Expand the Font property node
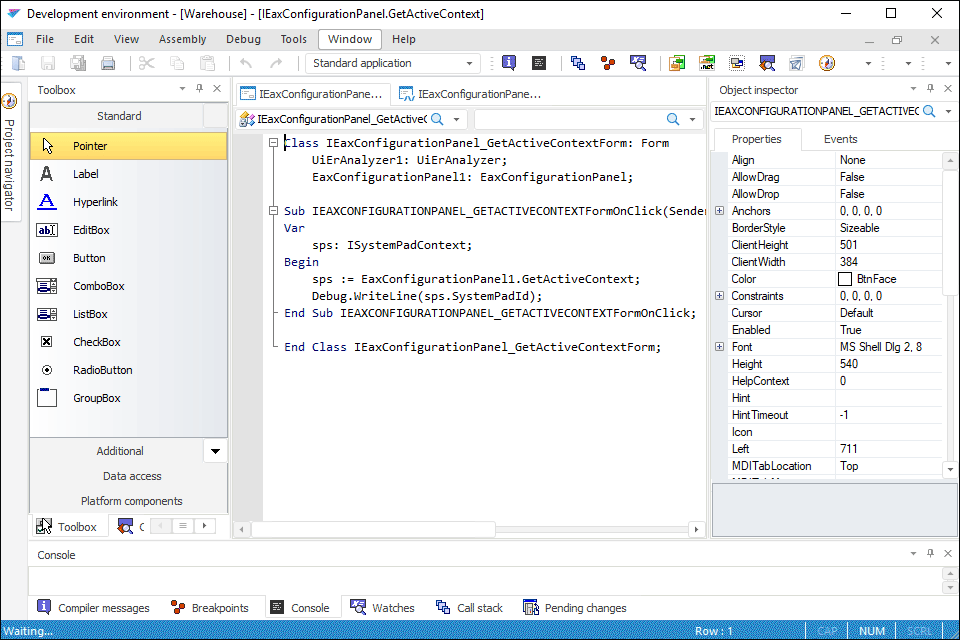Viewport: 960px width, 640px height. 720,347
